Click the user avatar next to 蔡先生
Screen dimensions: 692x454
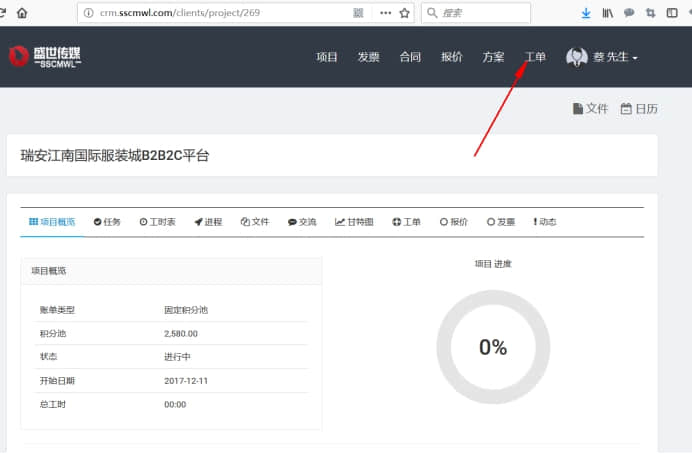coord(577,57)
